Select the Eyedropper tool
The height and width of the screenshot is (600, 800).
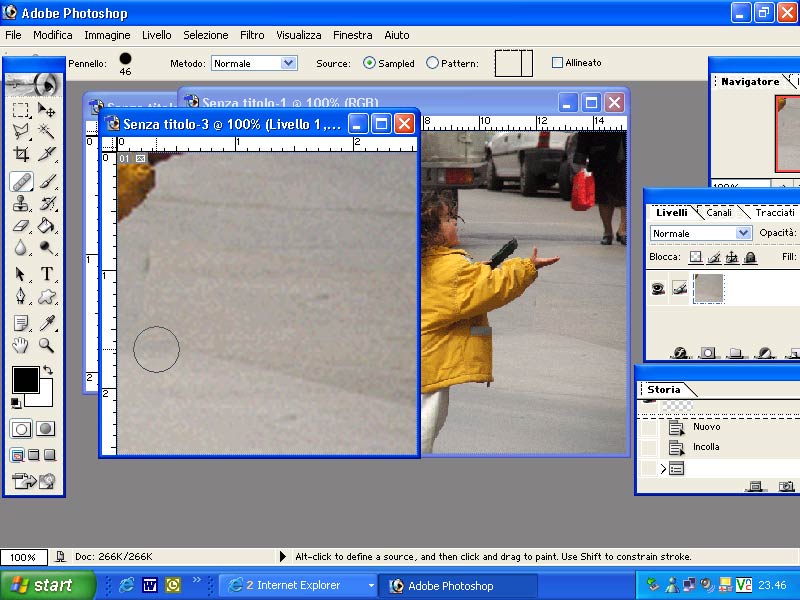pyautogui.click(x=47, y=322)
